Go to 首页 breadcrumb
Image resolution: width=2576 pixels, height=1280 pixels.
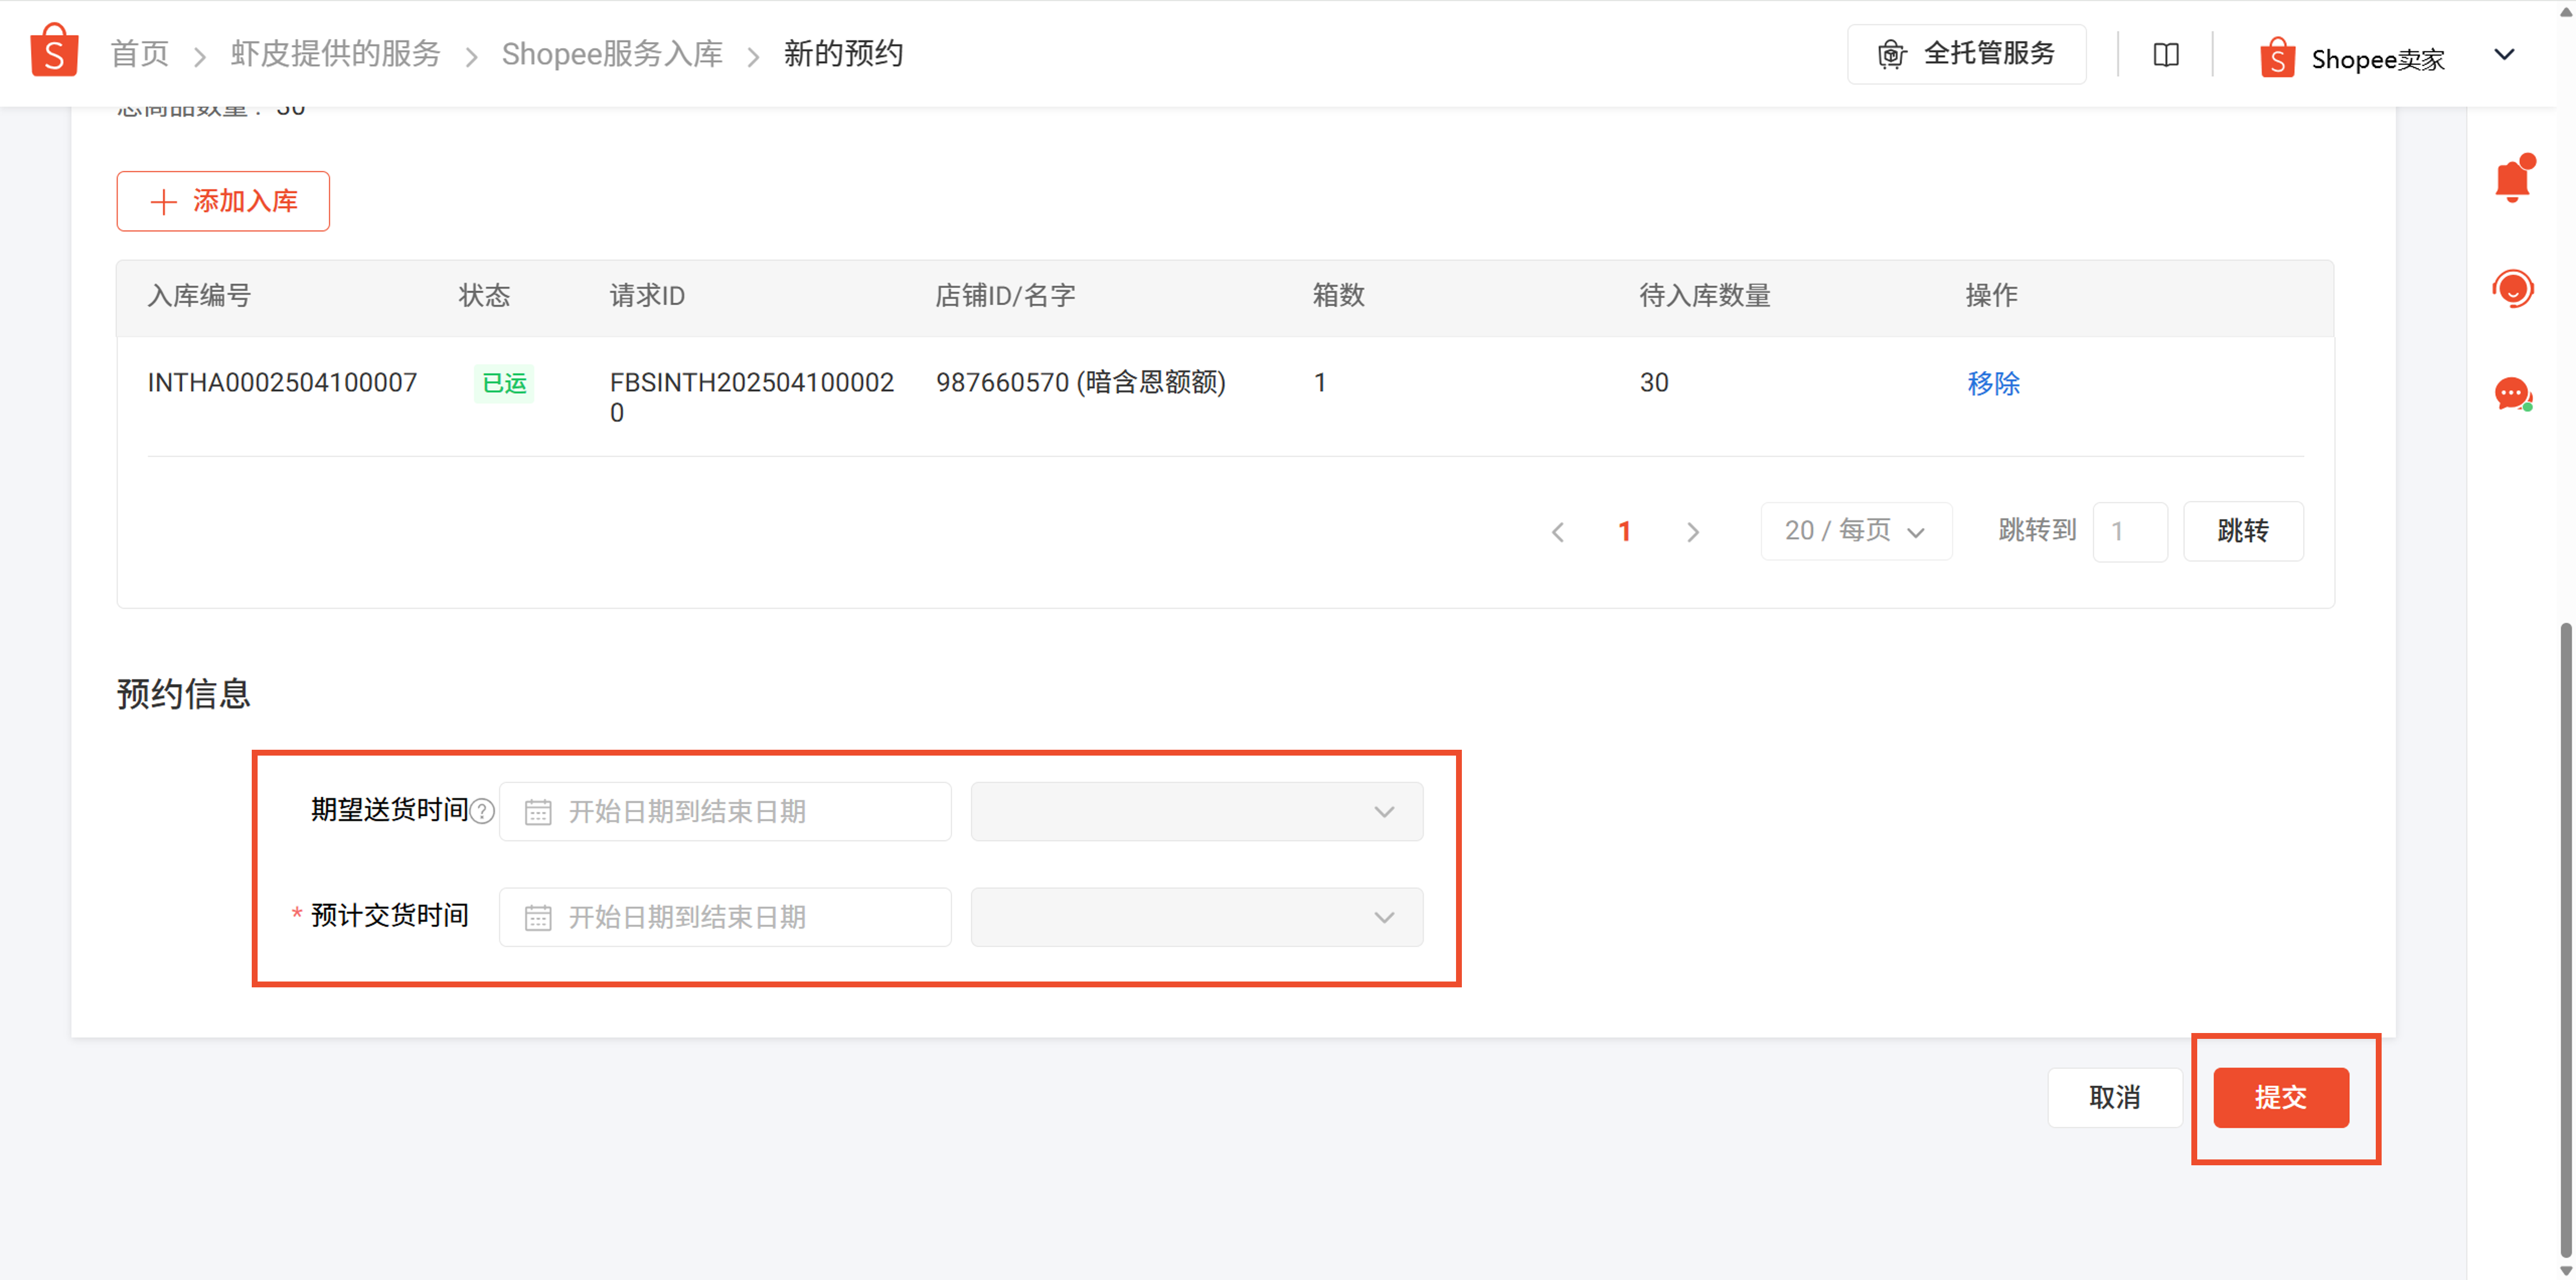click(x=139, y=54)
